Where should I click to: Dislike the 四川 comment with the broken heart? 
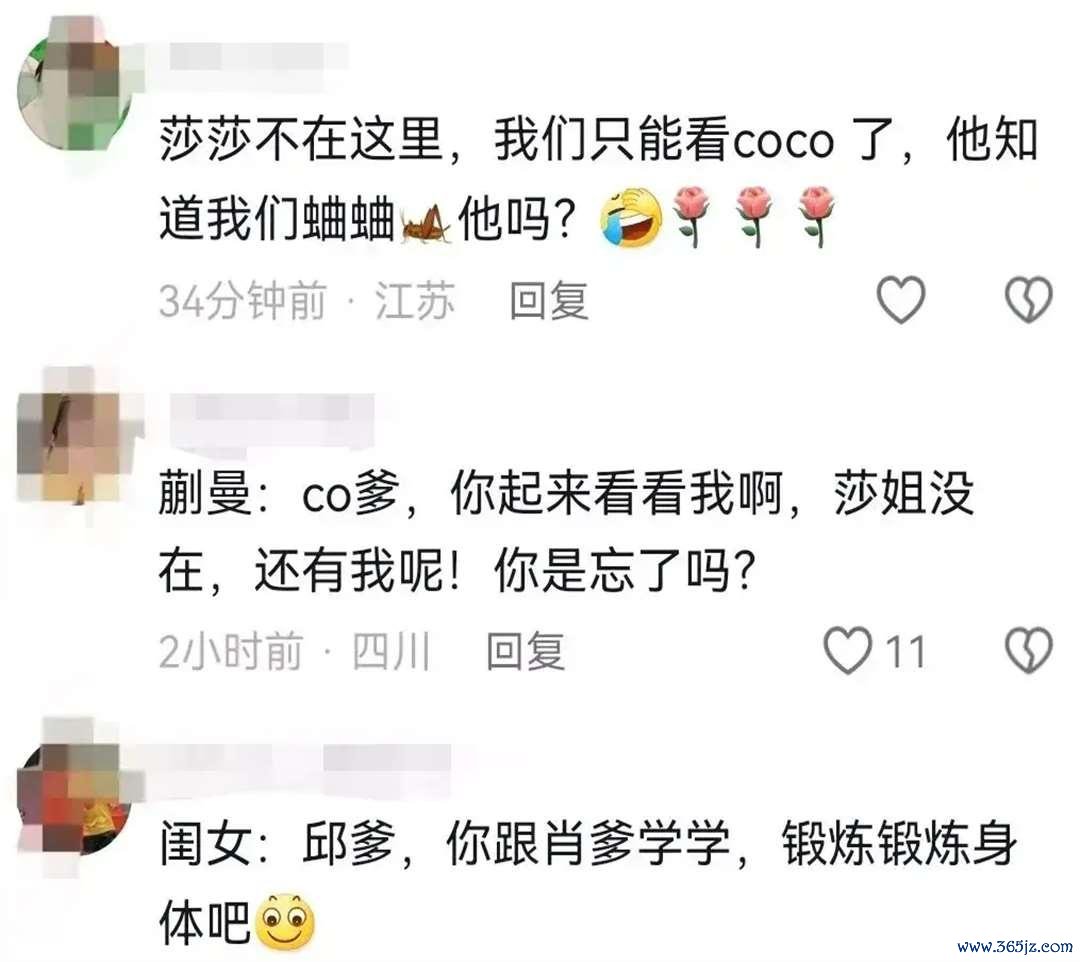pyautogui.click(x=1028, y=649)
